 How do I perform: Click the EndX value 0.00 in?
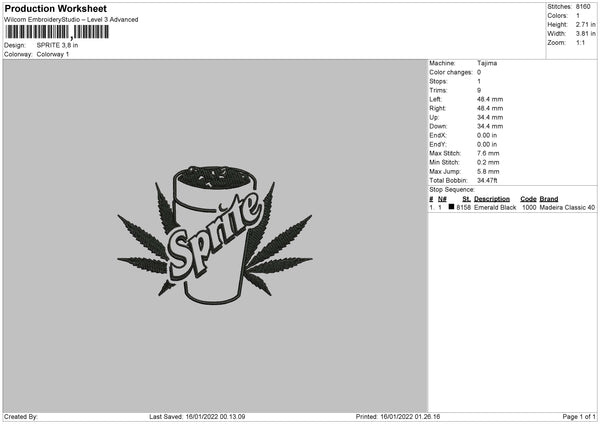tap(487, 135)
